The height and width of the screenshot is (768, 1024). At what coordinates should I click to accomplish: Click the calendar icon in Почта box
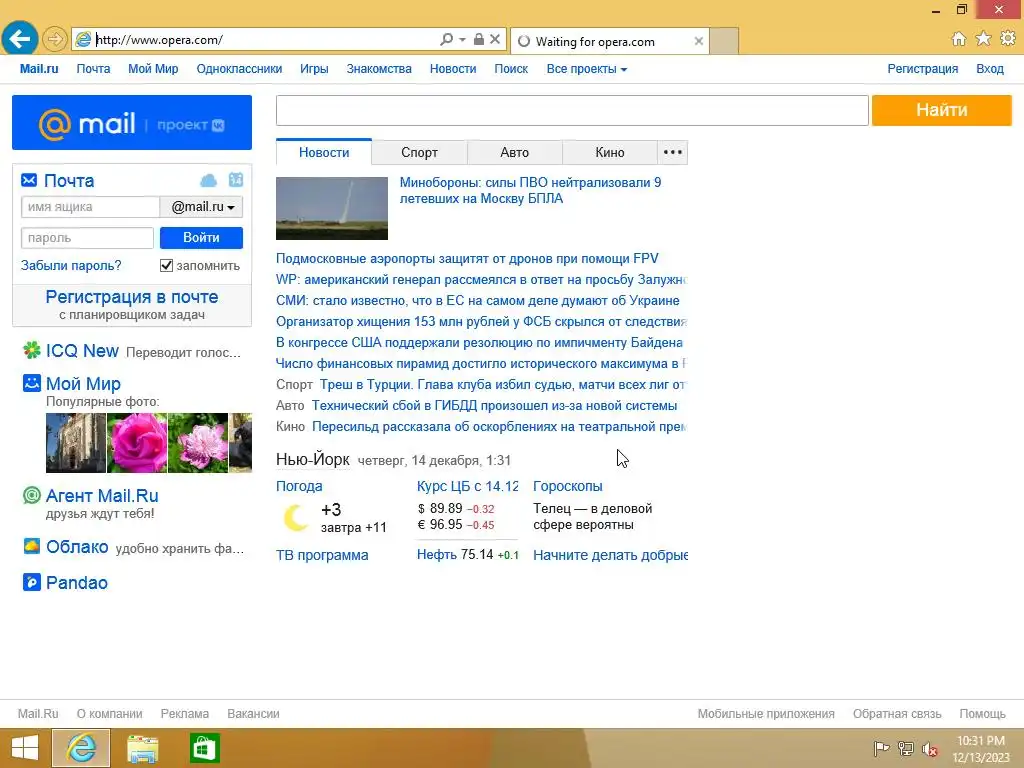[x=236, y=180]
